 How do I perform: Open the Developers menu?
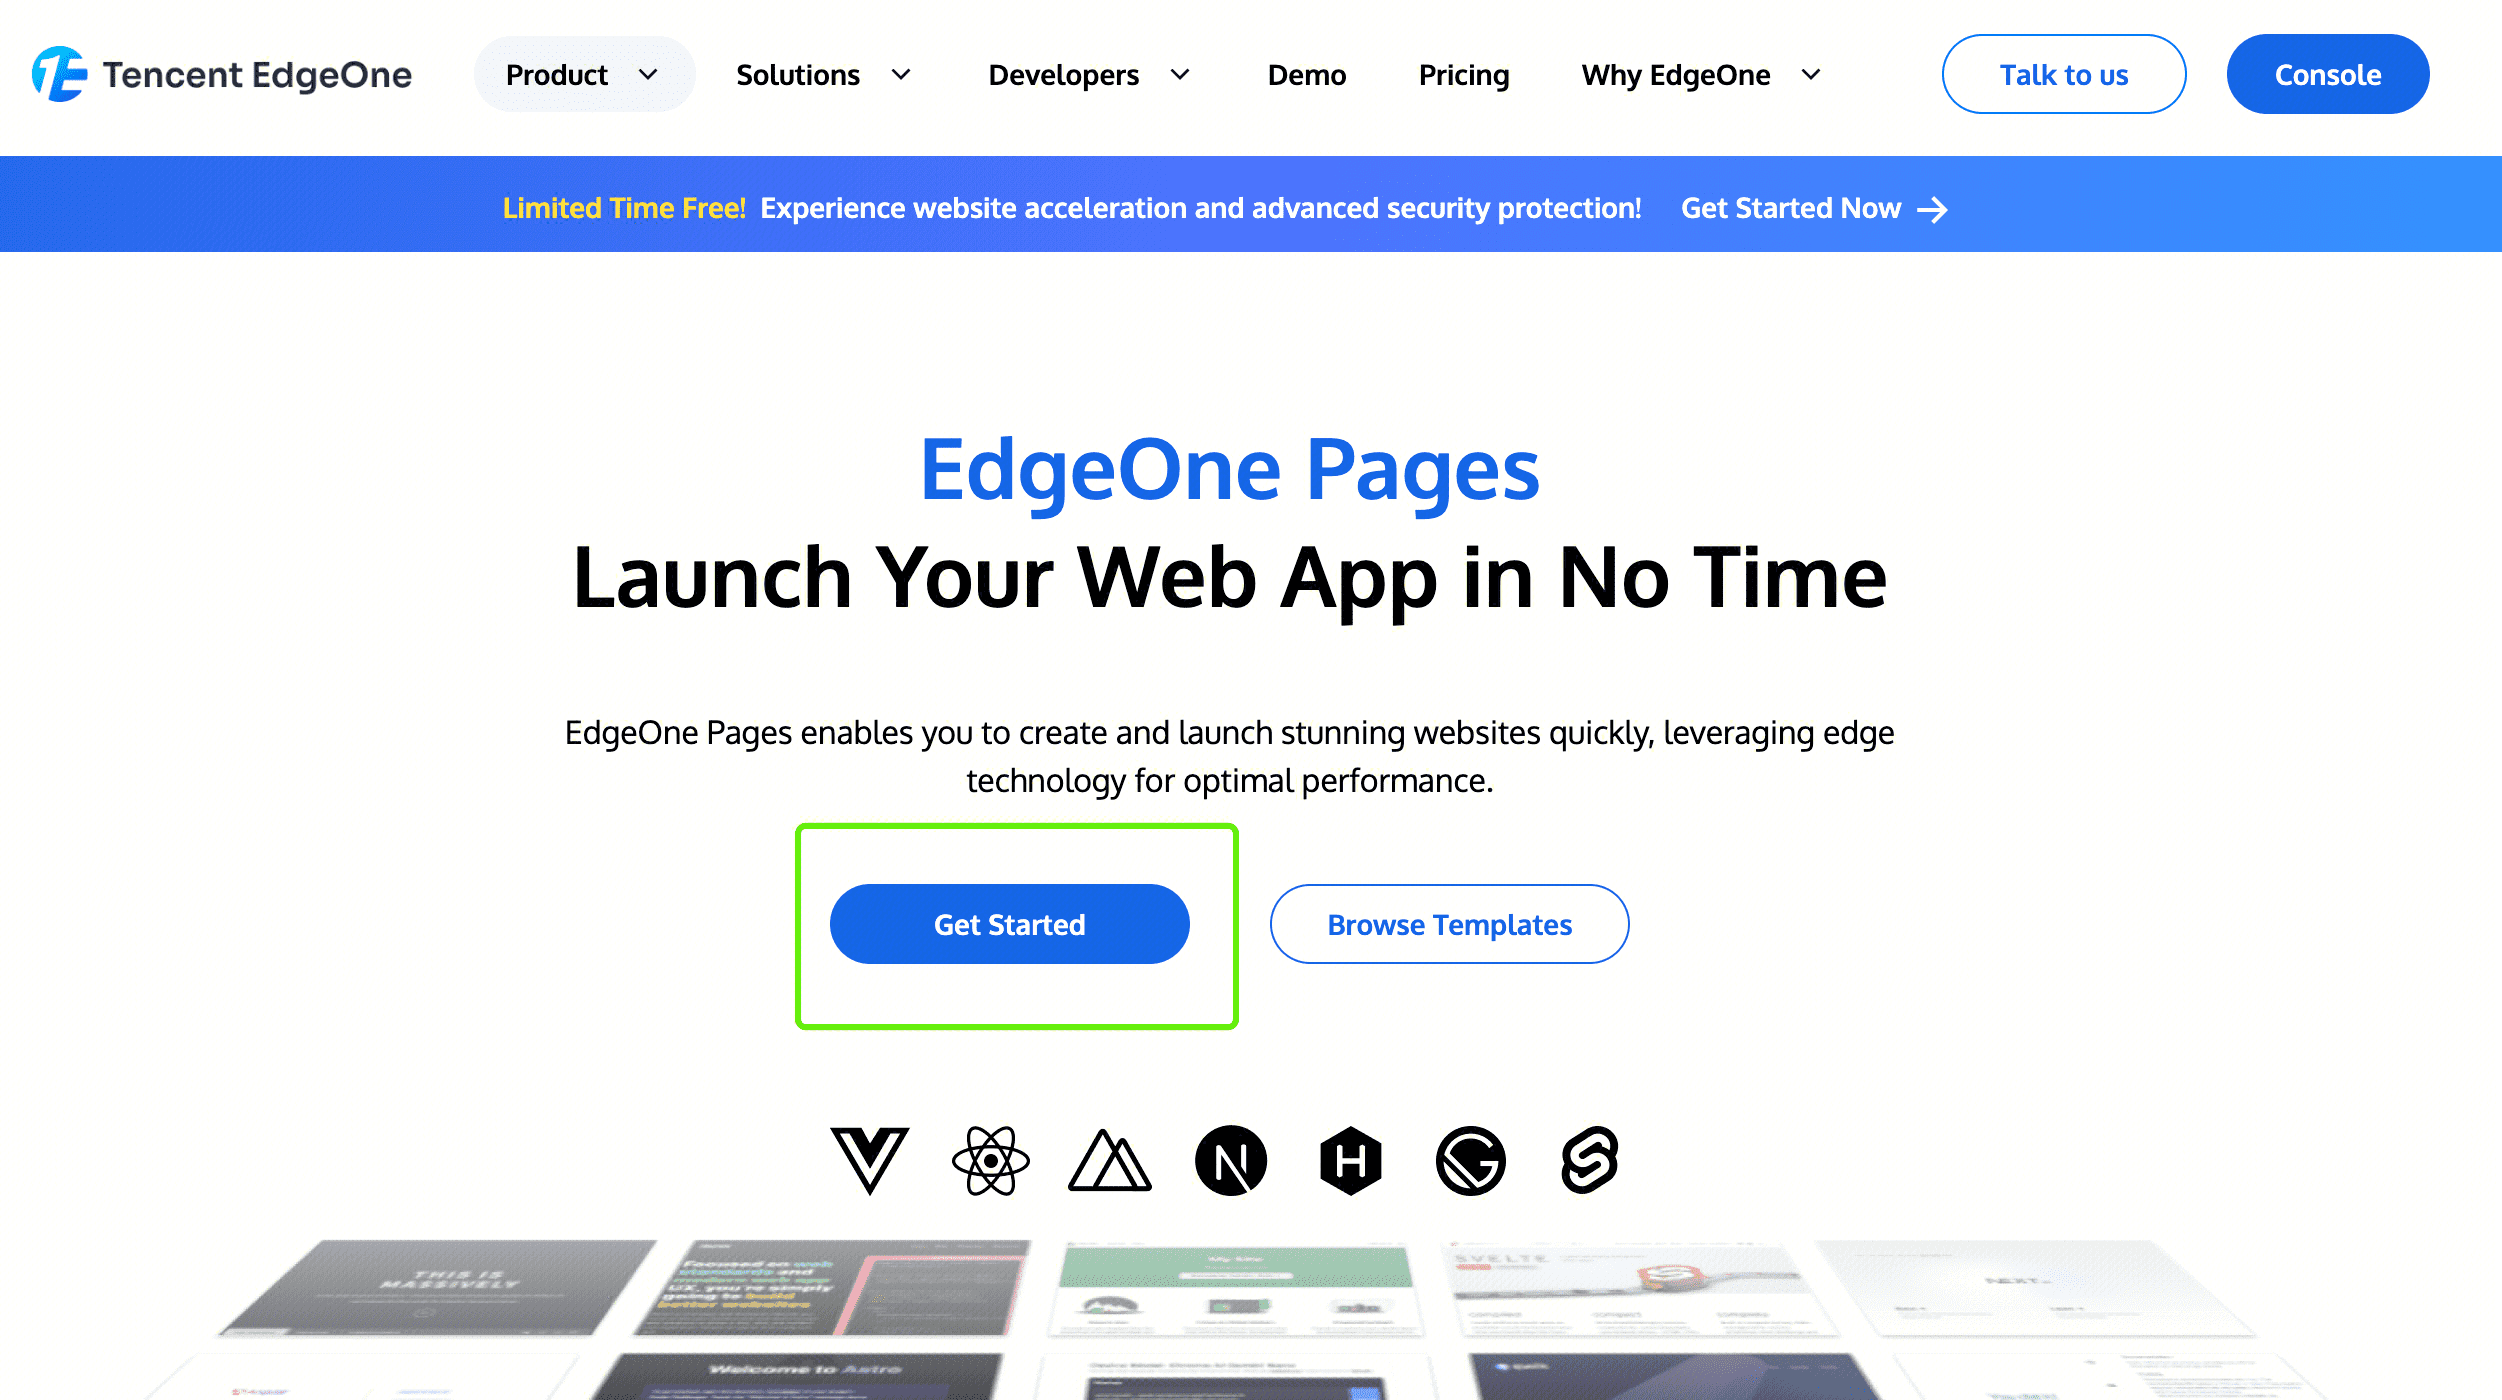(x=1089, y=74)
